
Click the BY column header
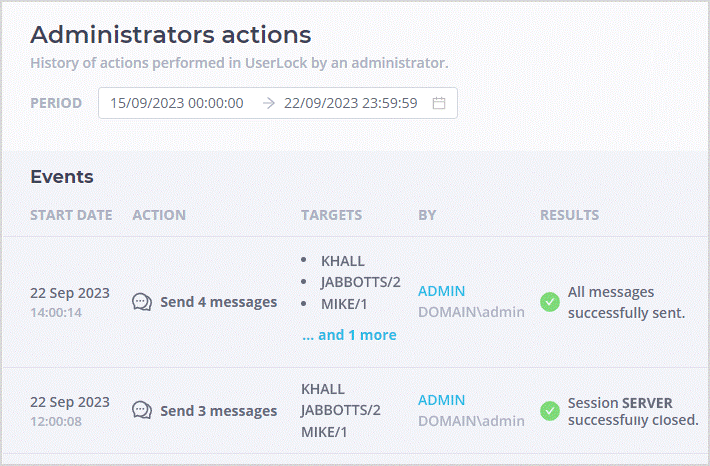[427, 215]
